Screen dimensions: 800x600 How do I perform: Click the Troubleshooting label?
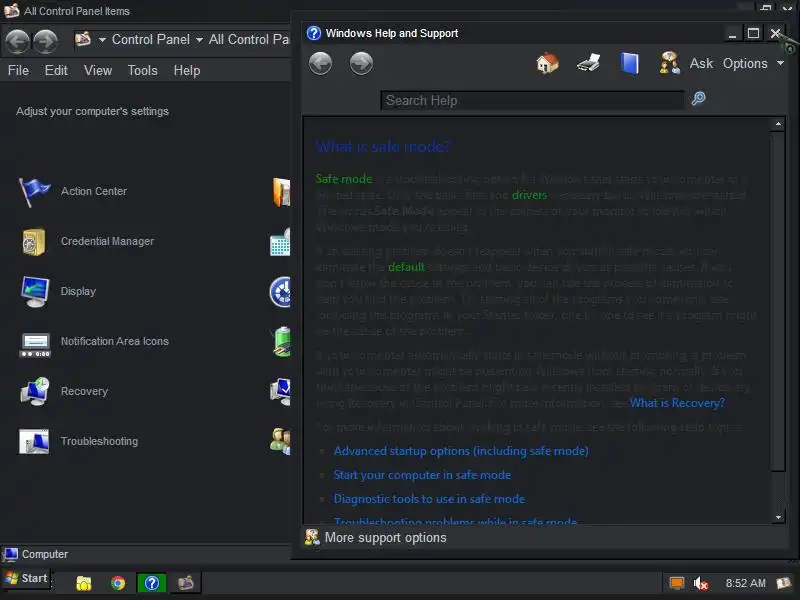click(99, 441)
